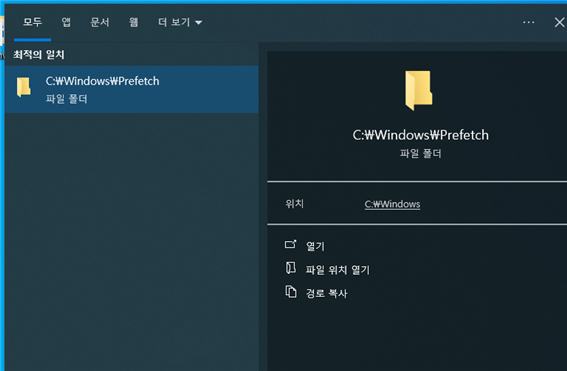Expand the 더 보기 dropdown
Screen dimensions: 567x371
click(180, 22)
